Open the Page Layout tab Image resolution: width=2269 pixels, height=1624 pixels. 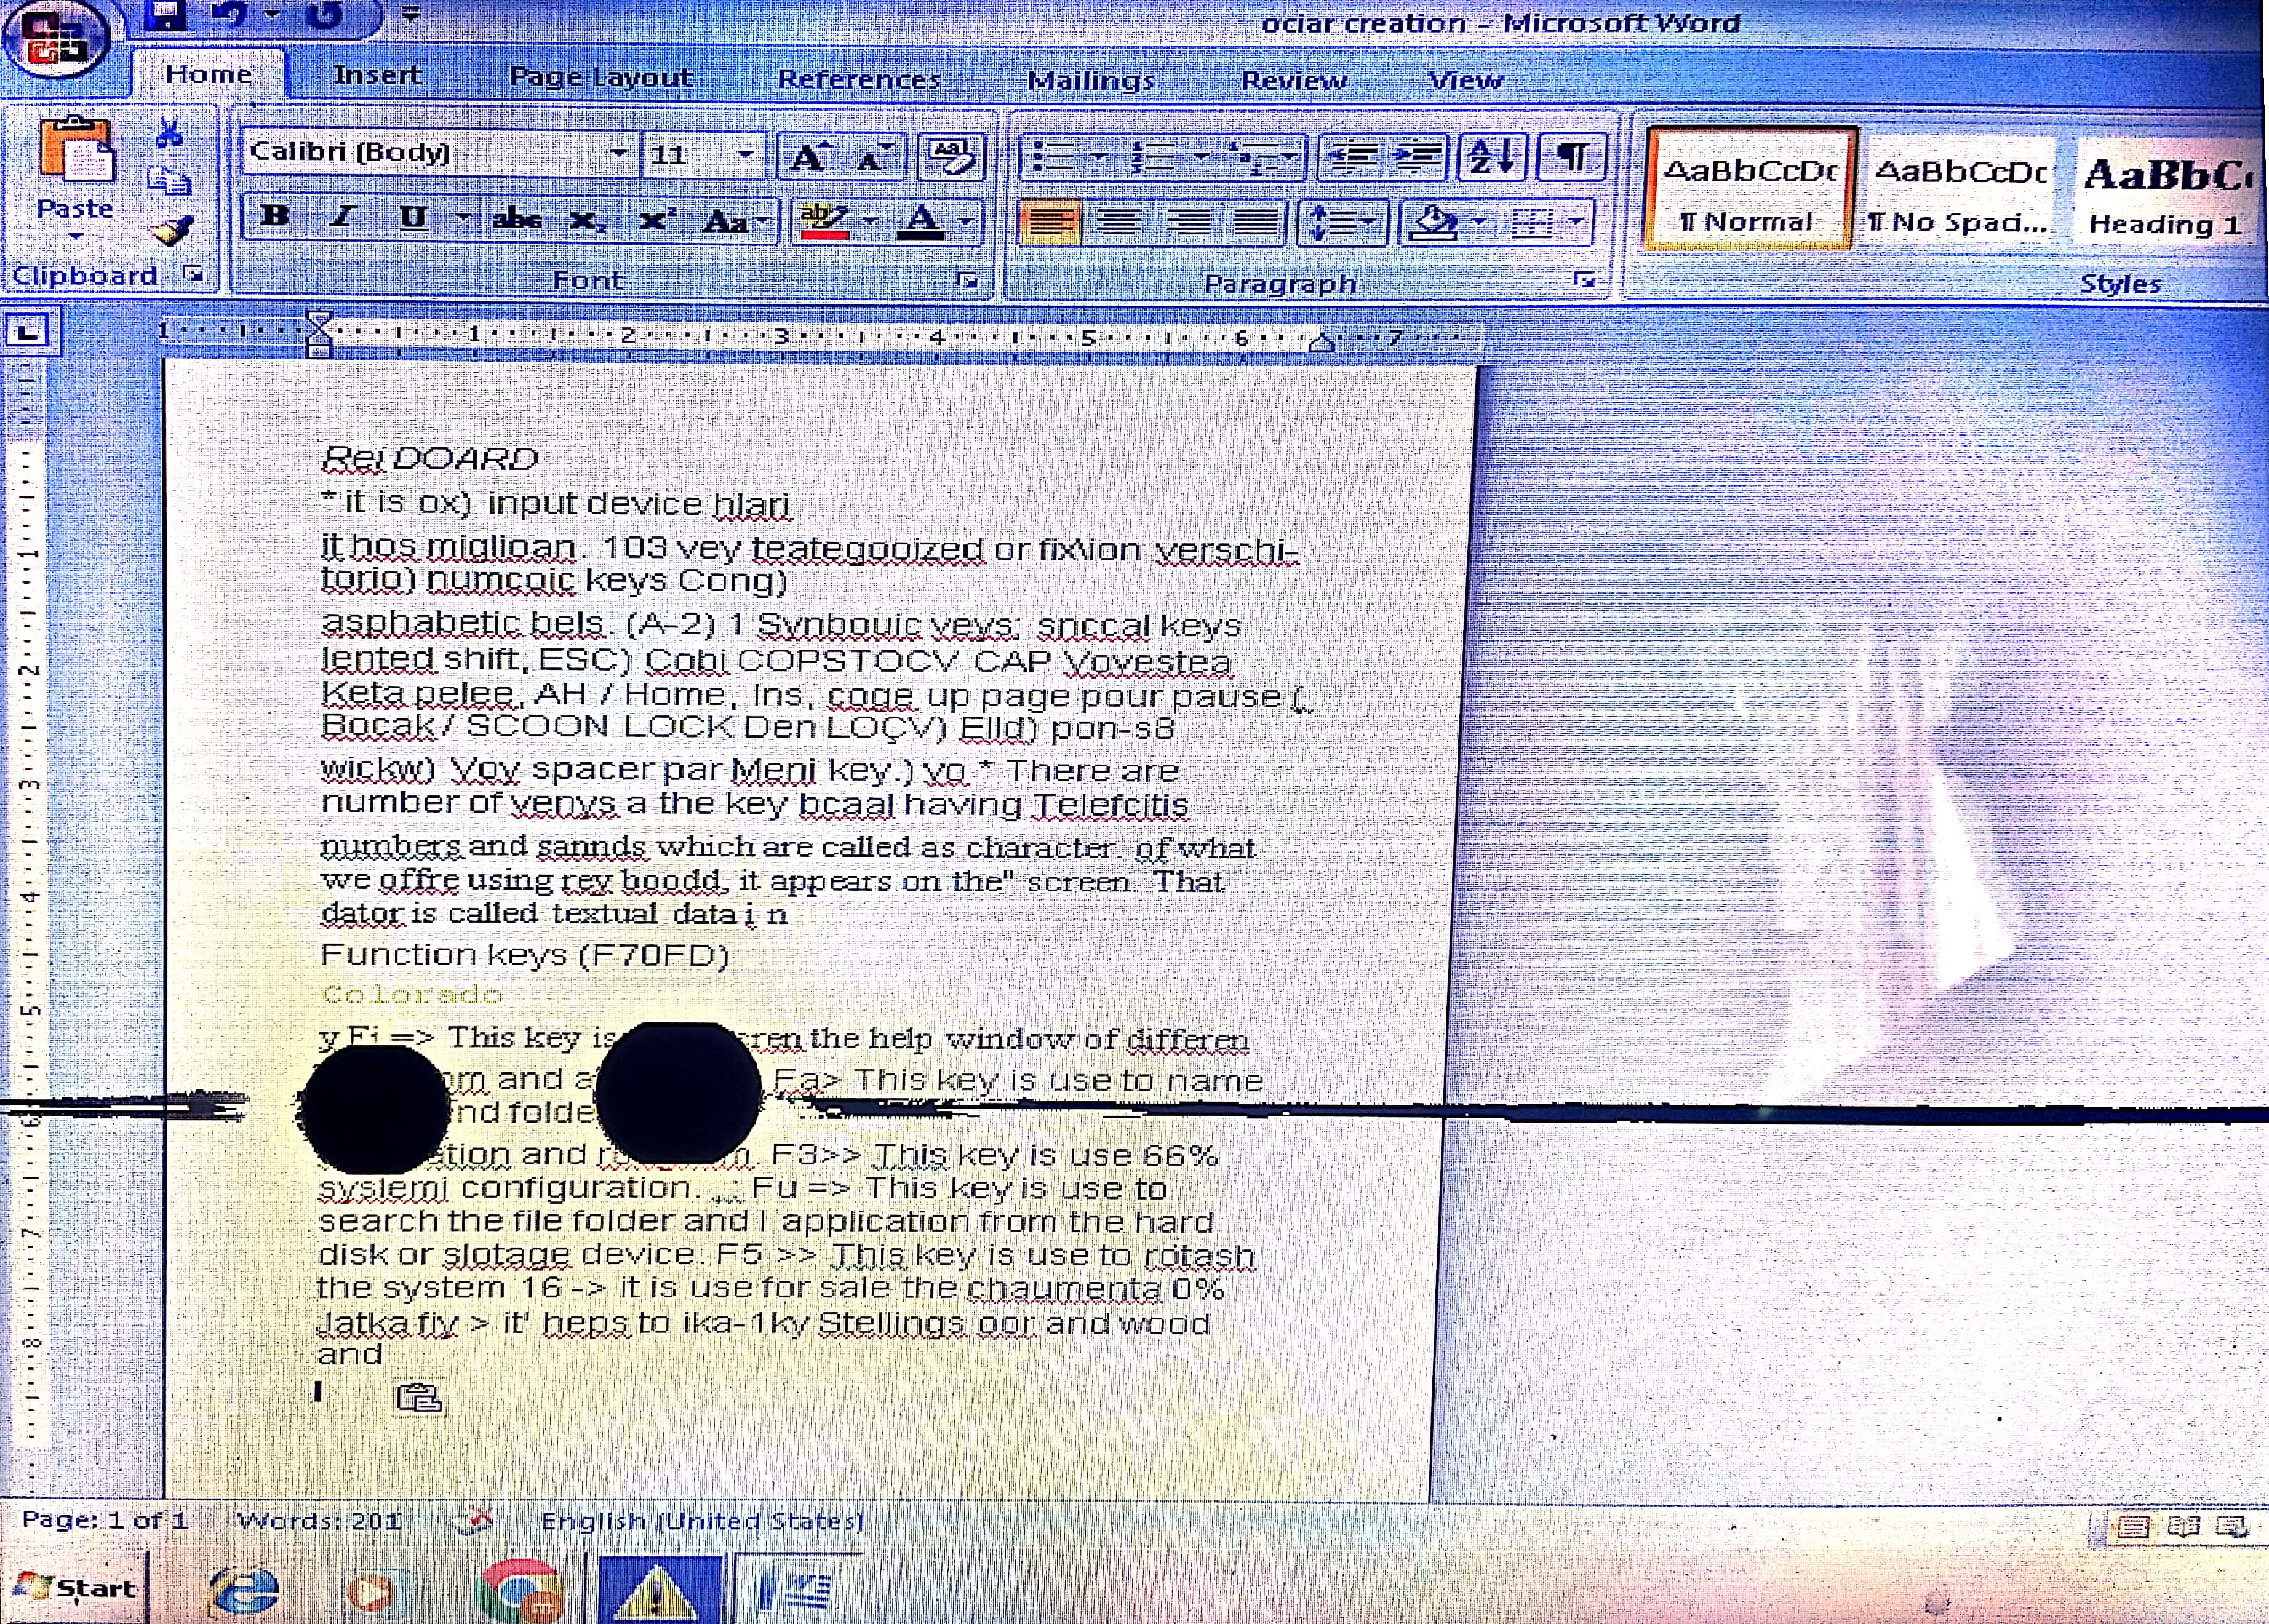coord(600,77)
